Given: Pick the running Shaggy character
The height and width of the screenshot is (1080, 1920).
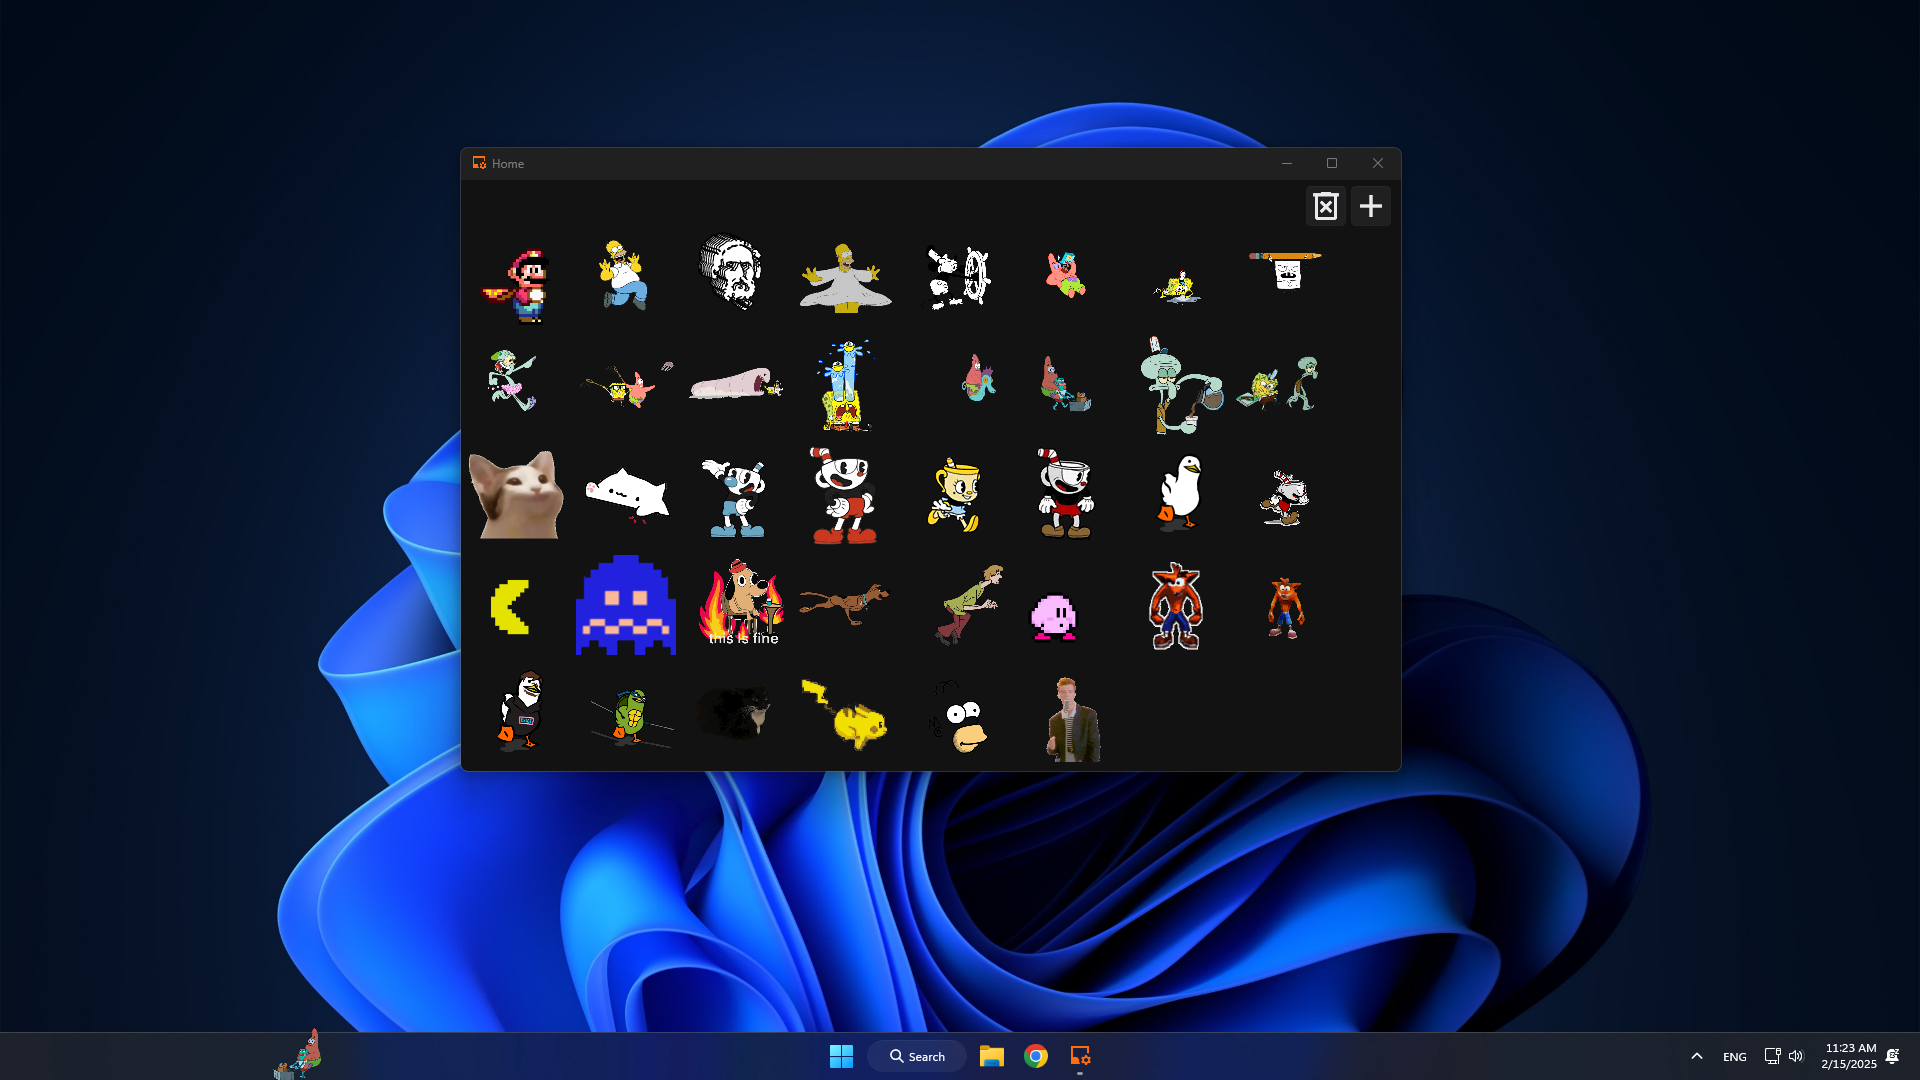Looking at the screenshot, I should pos(969,604).
